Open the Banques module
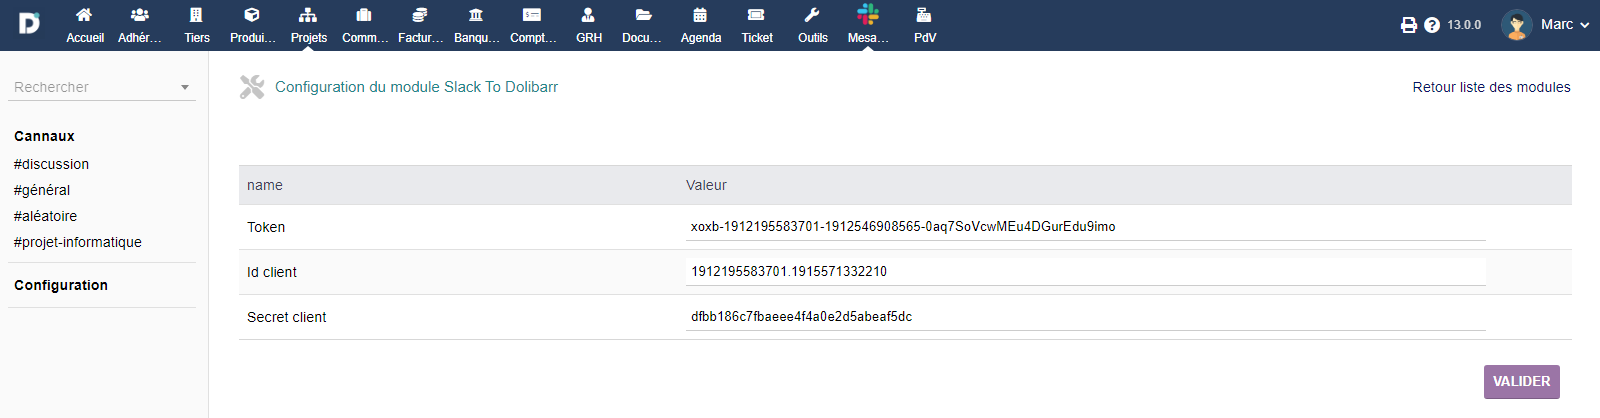 point(477,25)
